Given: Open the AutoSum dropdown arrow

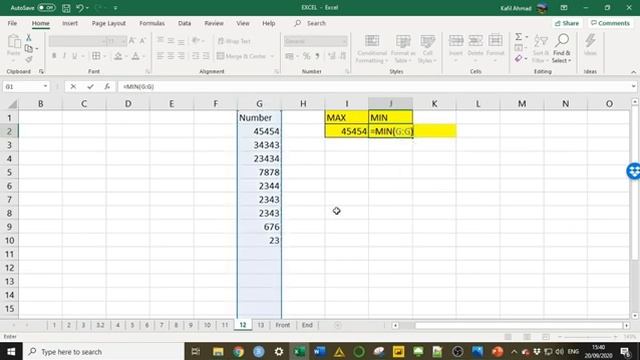Looking at the screenshot, I should tap(526, 37).
